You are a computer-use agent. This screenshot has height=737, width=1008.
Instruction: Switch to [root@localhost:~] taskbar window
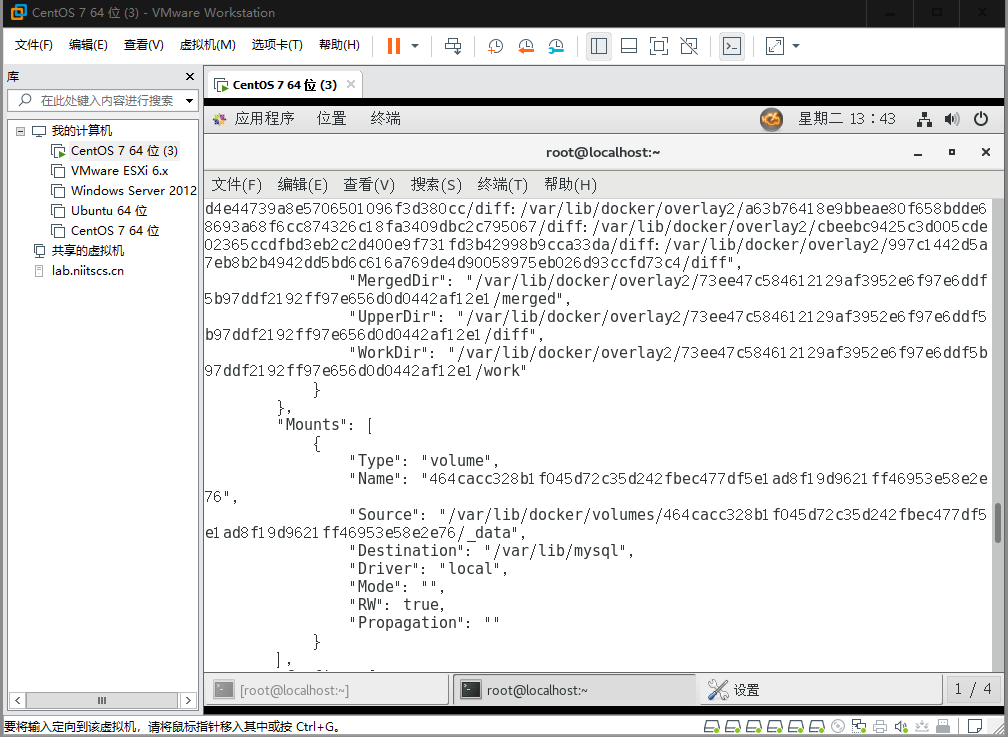pos(328,690)
